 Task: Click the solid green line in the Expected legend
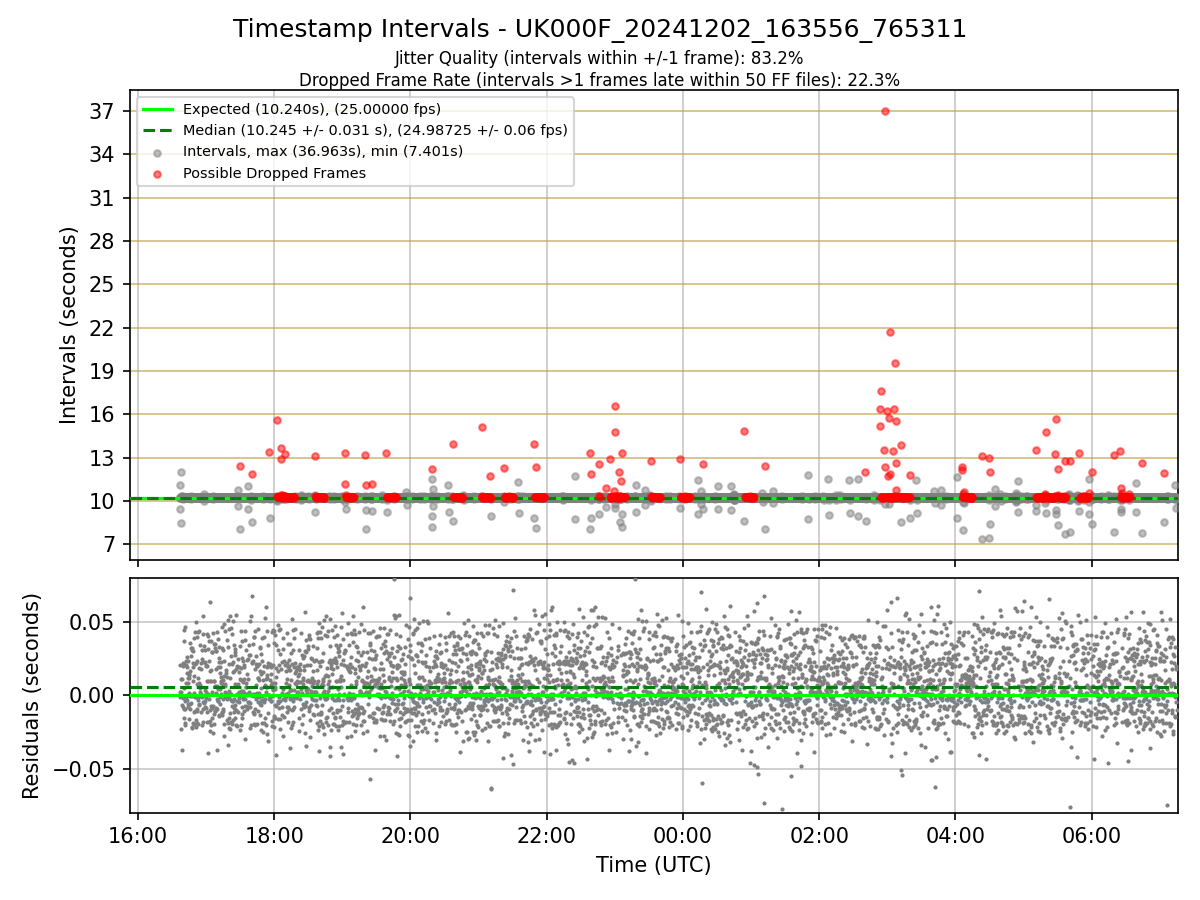point(158,109)
